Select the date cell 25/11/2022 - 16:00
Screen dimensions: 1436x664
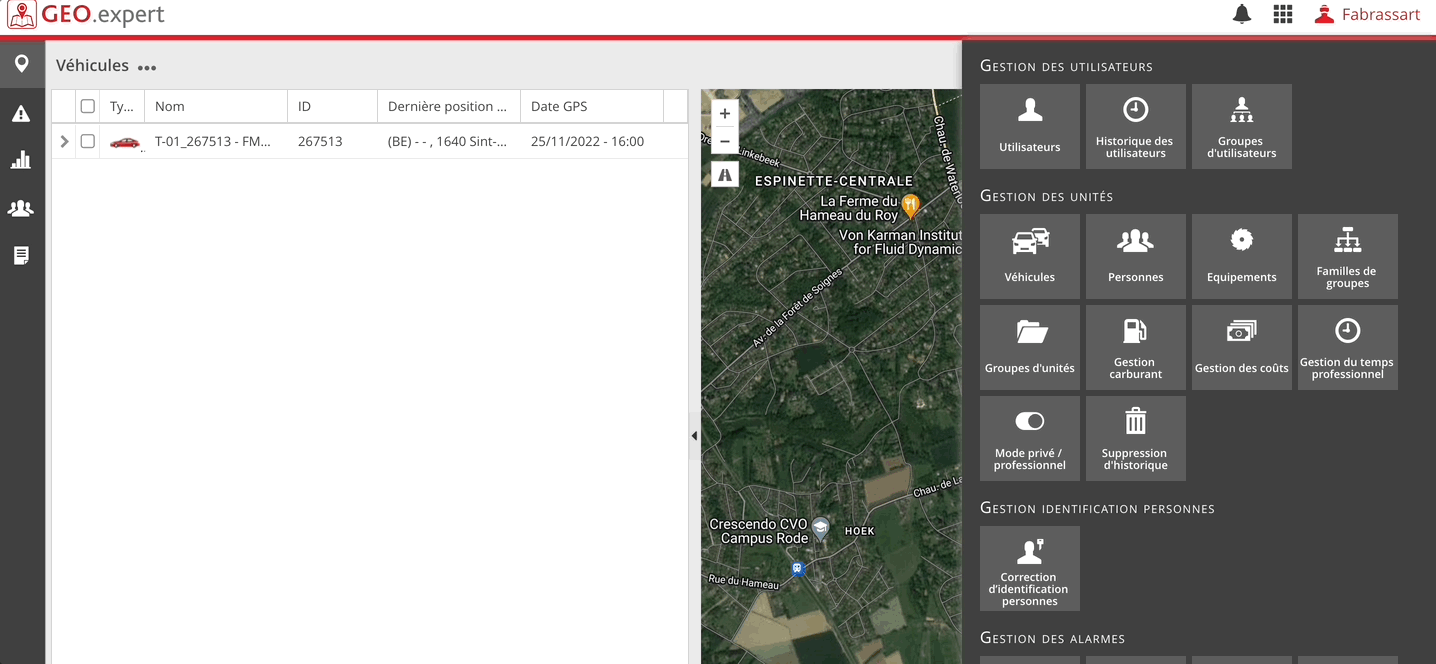point(588,141)
